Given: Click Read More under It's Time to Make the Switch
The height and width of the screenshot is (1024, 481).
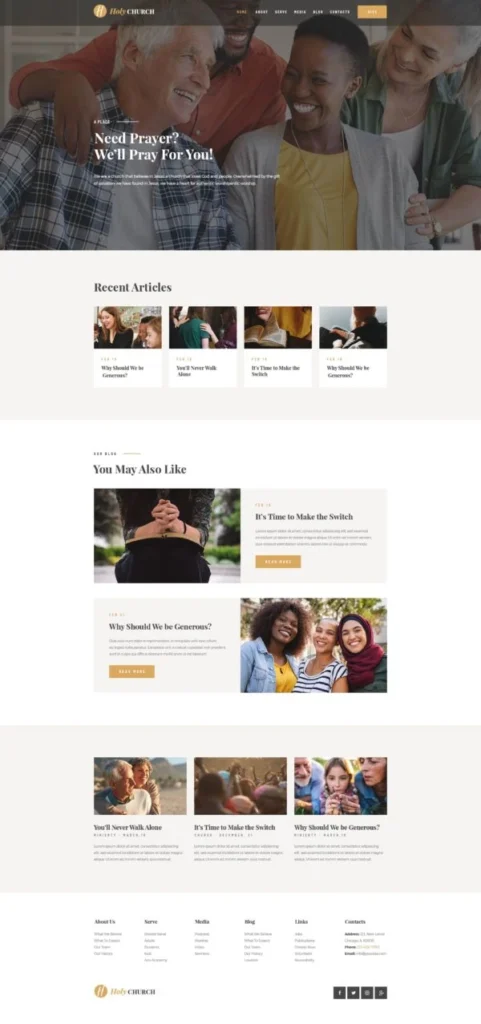Looking at the screenshot, I should pos(278,562).
